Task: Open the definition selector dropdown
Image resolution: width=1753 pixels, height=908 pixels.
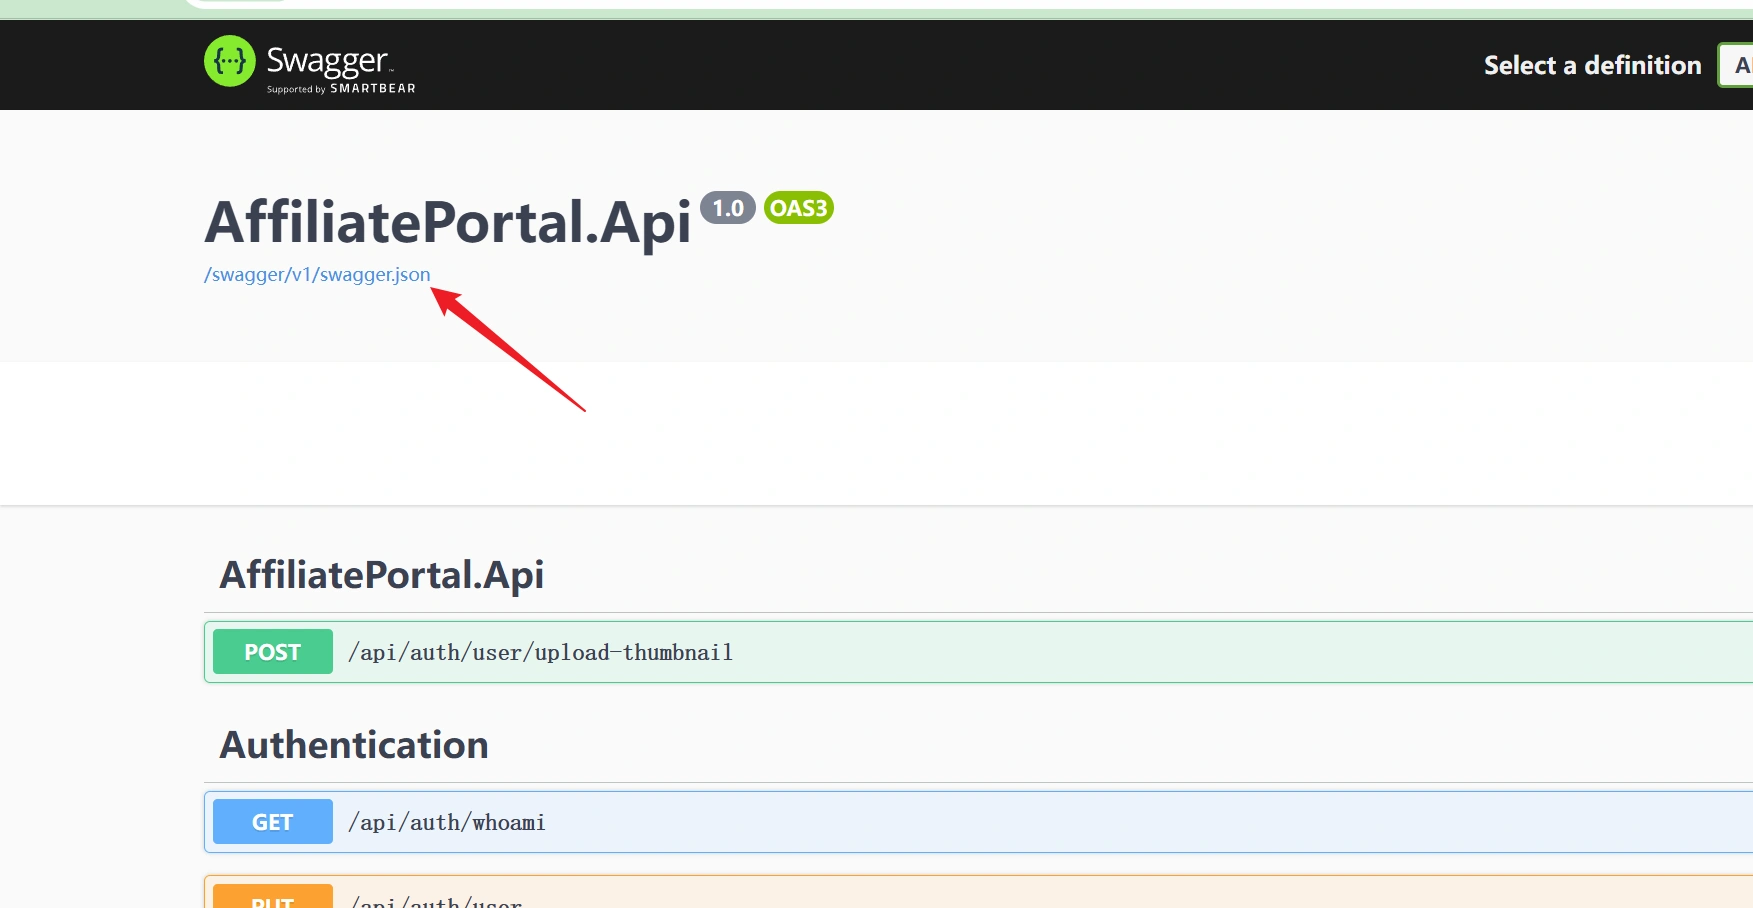Action: point(1736,66)
